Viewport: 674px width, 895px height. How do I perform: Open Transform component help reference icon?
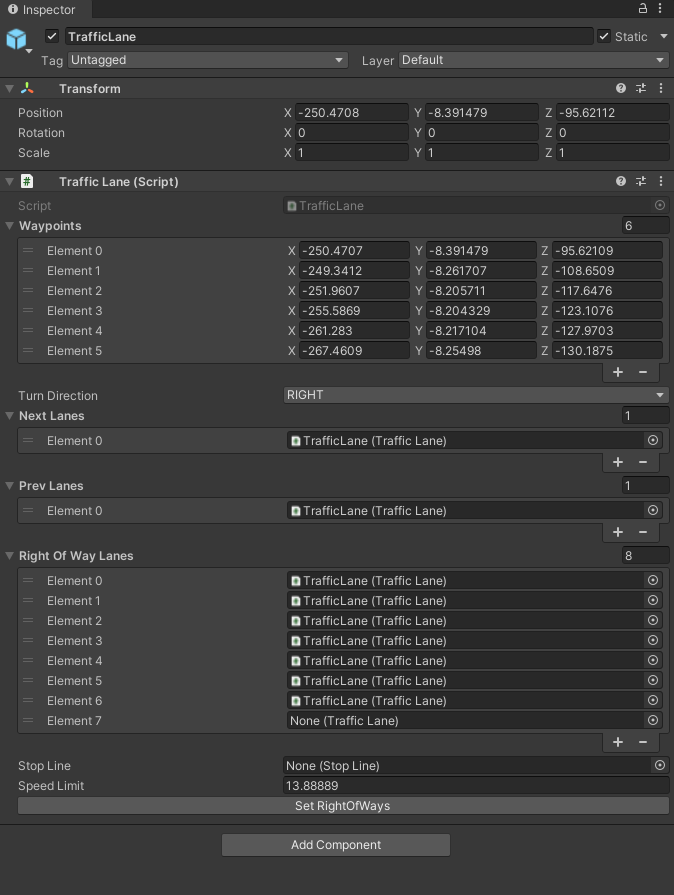(x=621, y=89)
